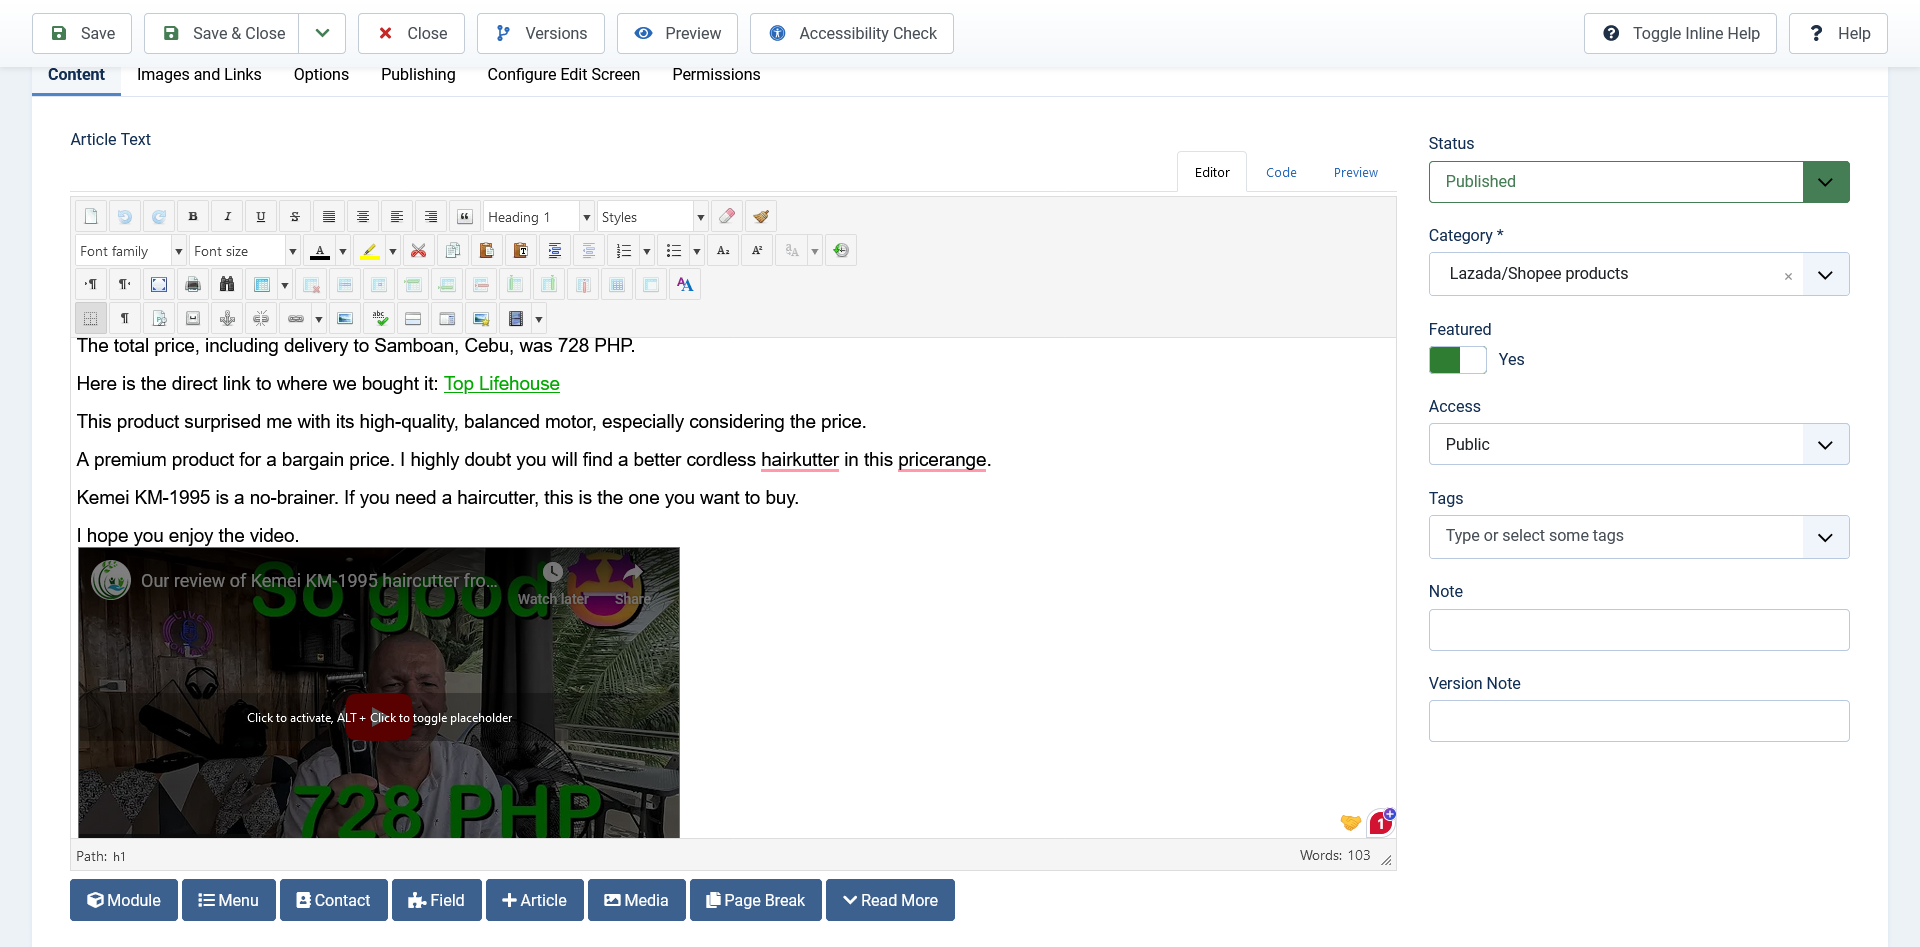Run the Accessibility Check
Screen dimensions: 1920x947
[x=852, y=33]
